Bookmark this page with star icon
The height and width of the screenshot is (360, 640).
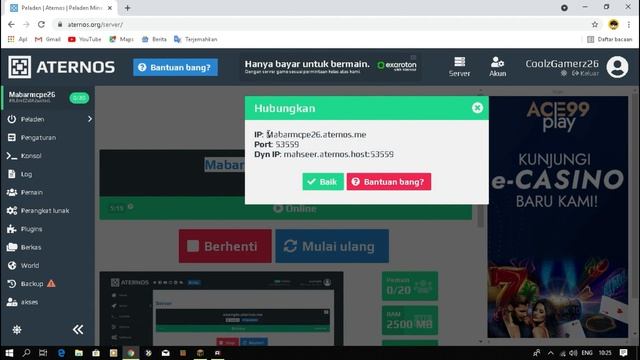[x=595, y=24]
